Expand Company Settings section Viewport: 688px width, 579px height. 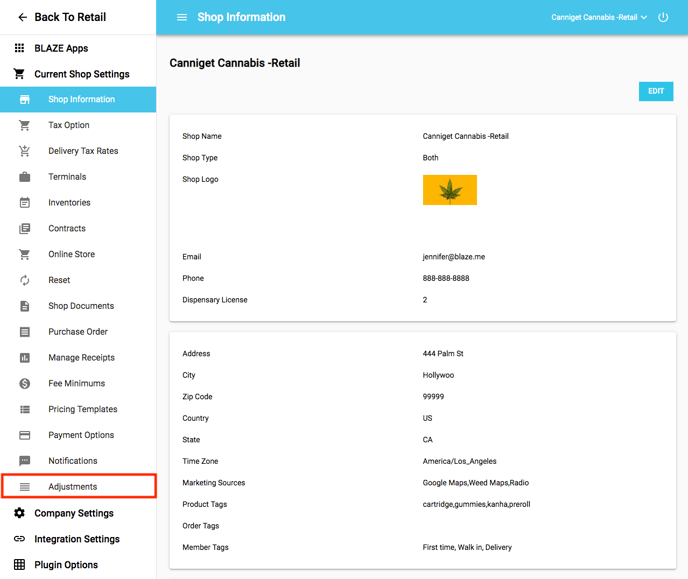(x=78, y=513)
